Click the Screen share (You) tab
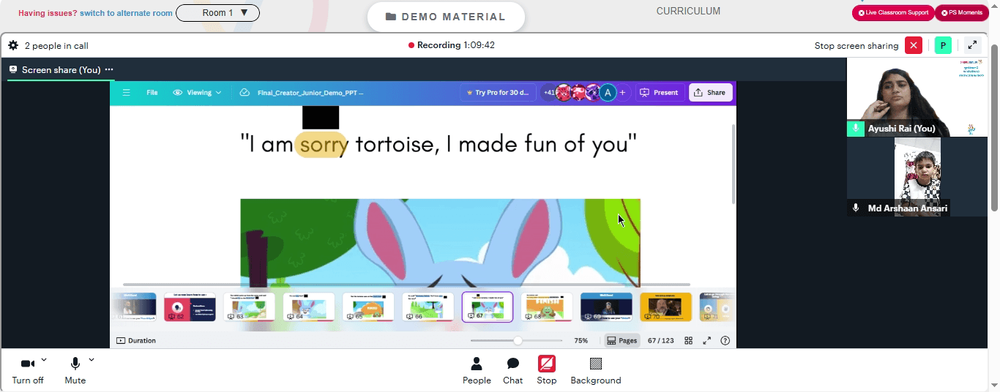1000x392 pixels. [x=61, y=69]
